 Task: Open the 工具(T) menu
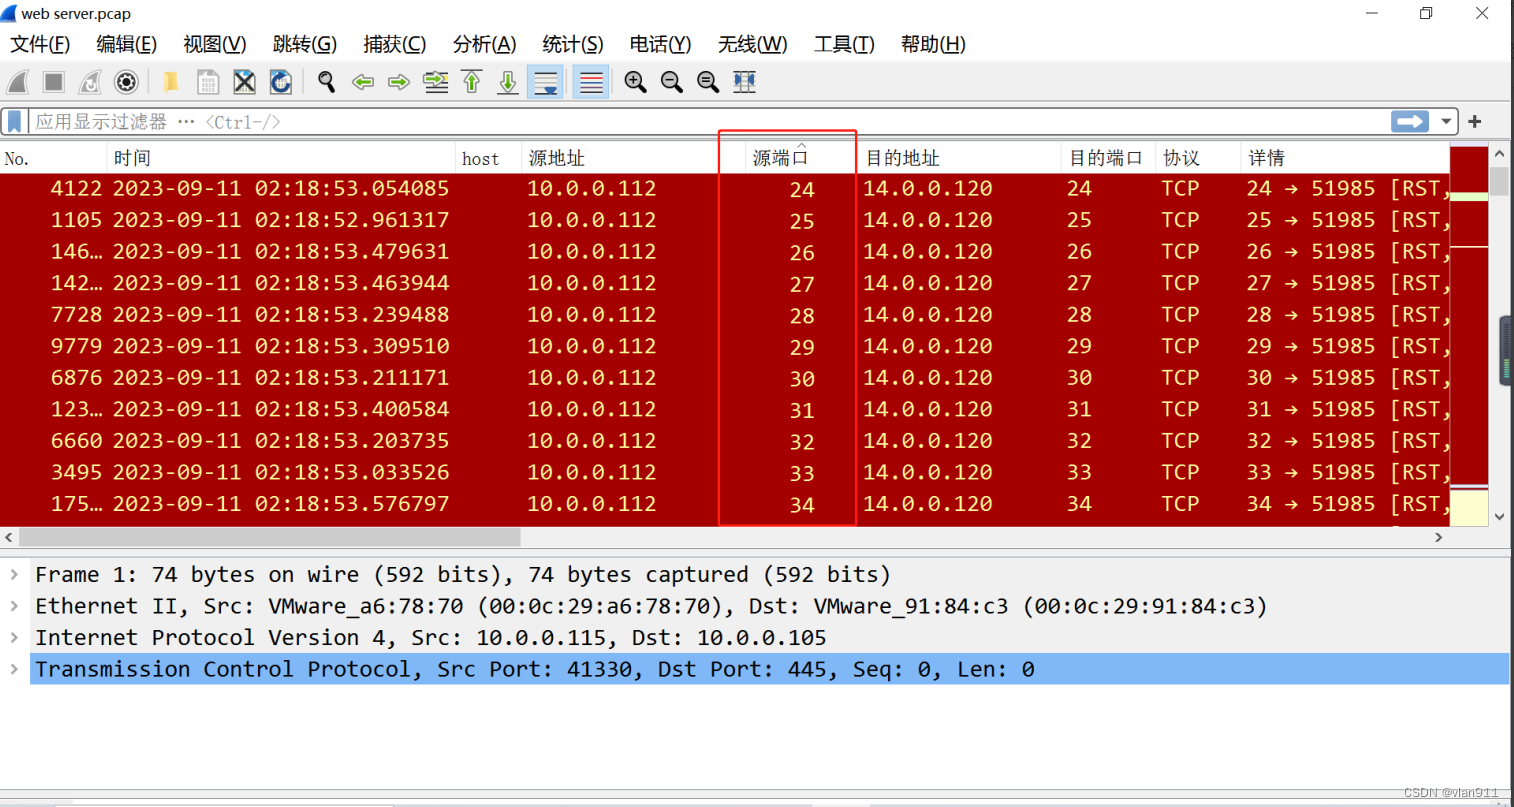tap(844, 44)
